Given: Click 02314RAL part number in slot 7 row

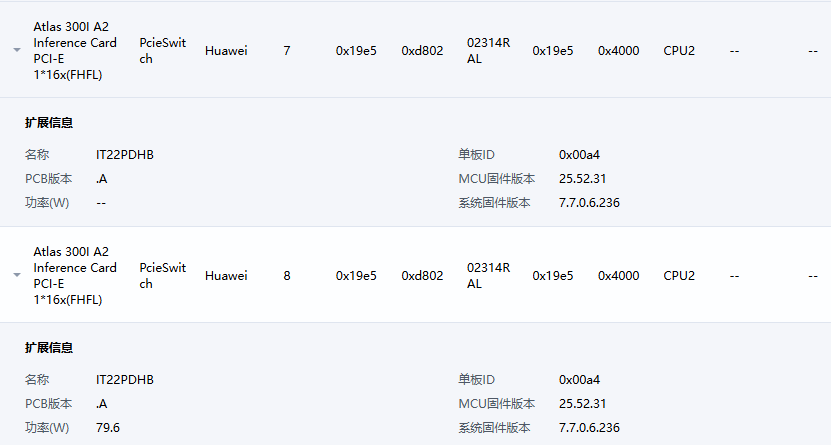Looking at the screenshot, I should [489, 51].
